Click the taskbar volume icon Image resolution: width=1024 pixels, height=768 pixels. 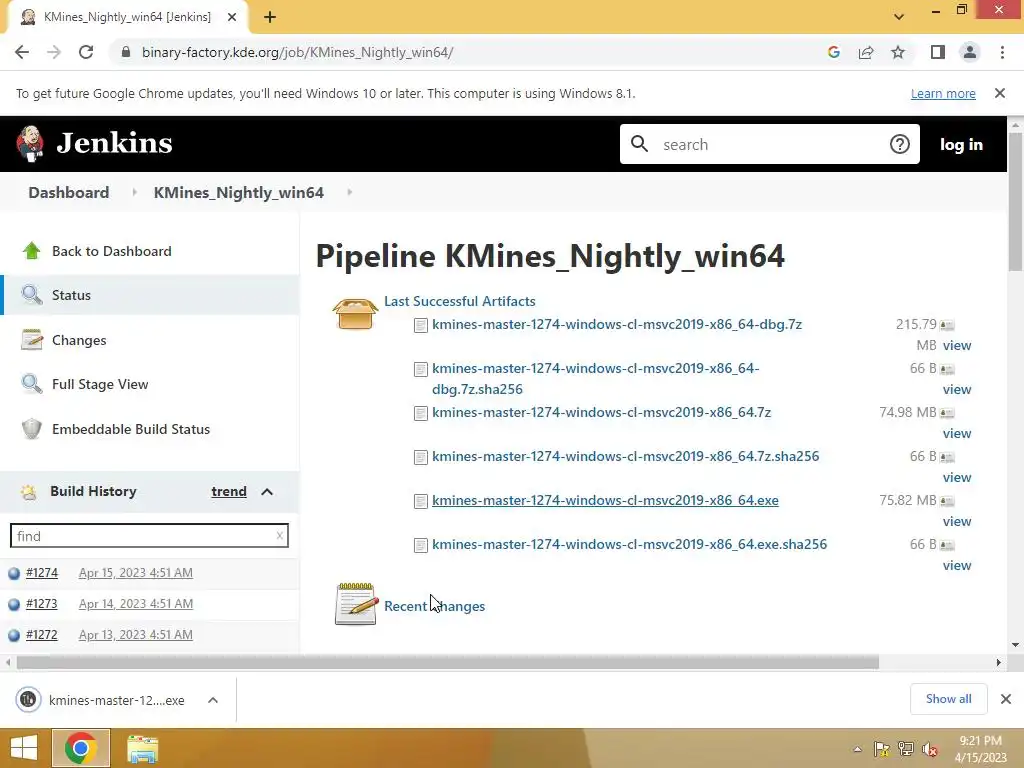tap(930, 749)
